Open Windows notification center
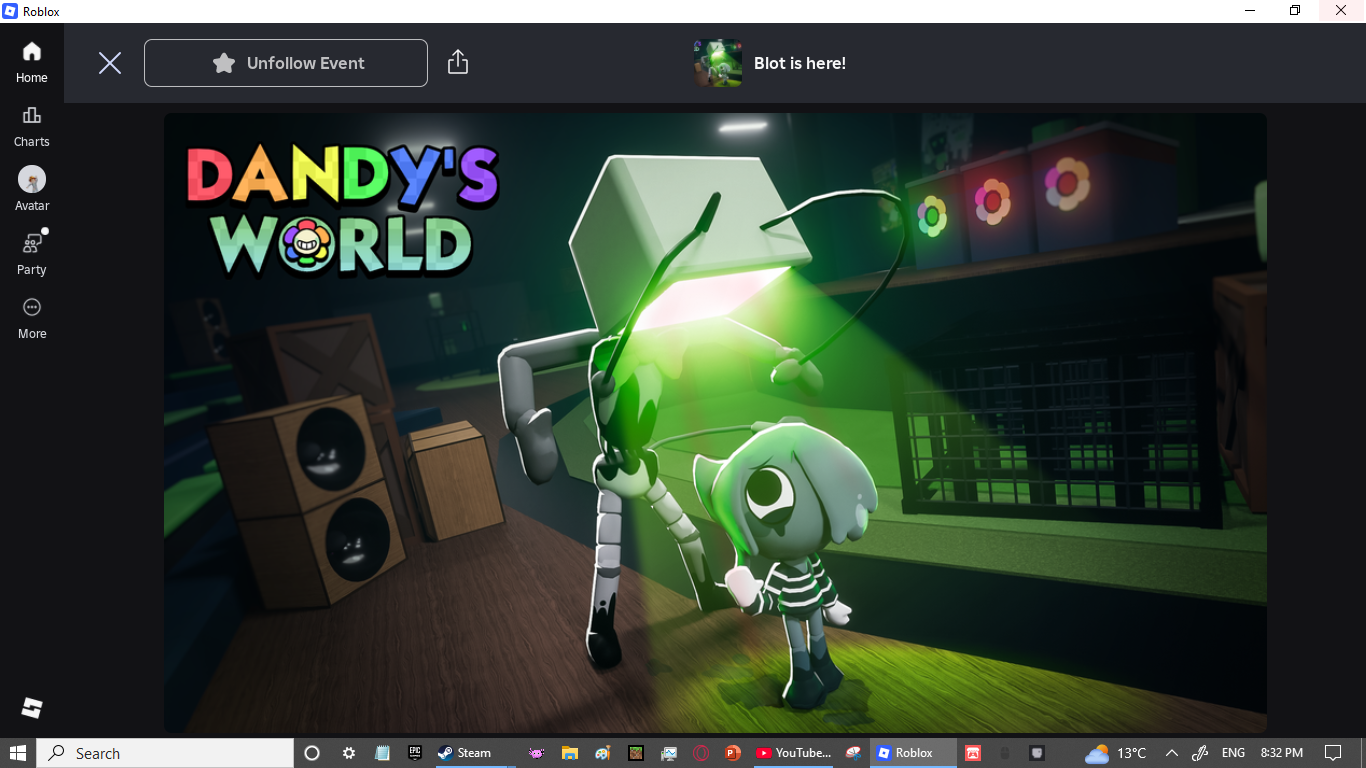 [x=1333, y=753]
